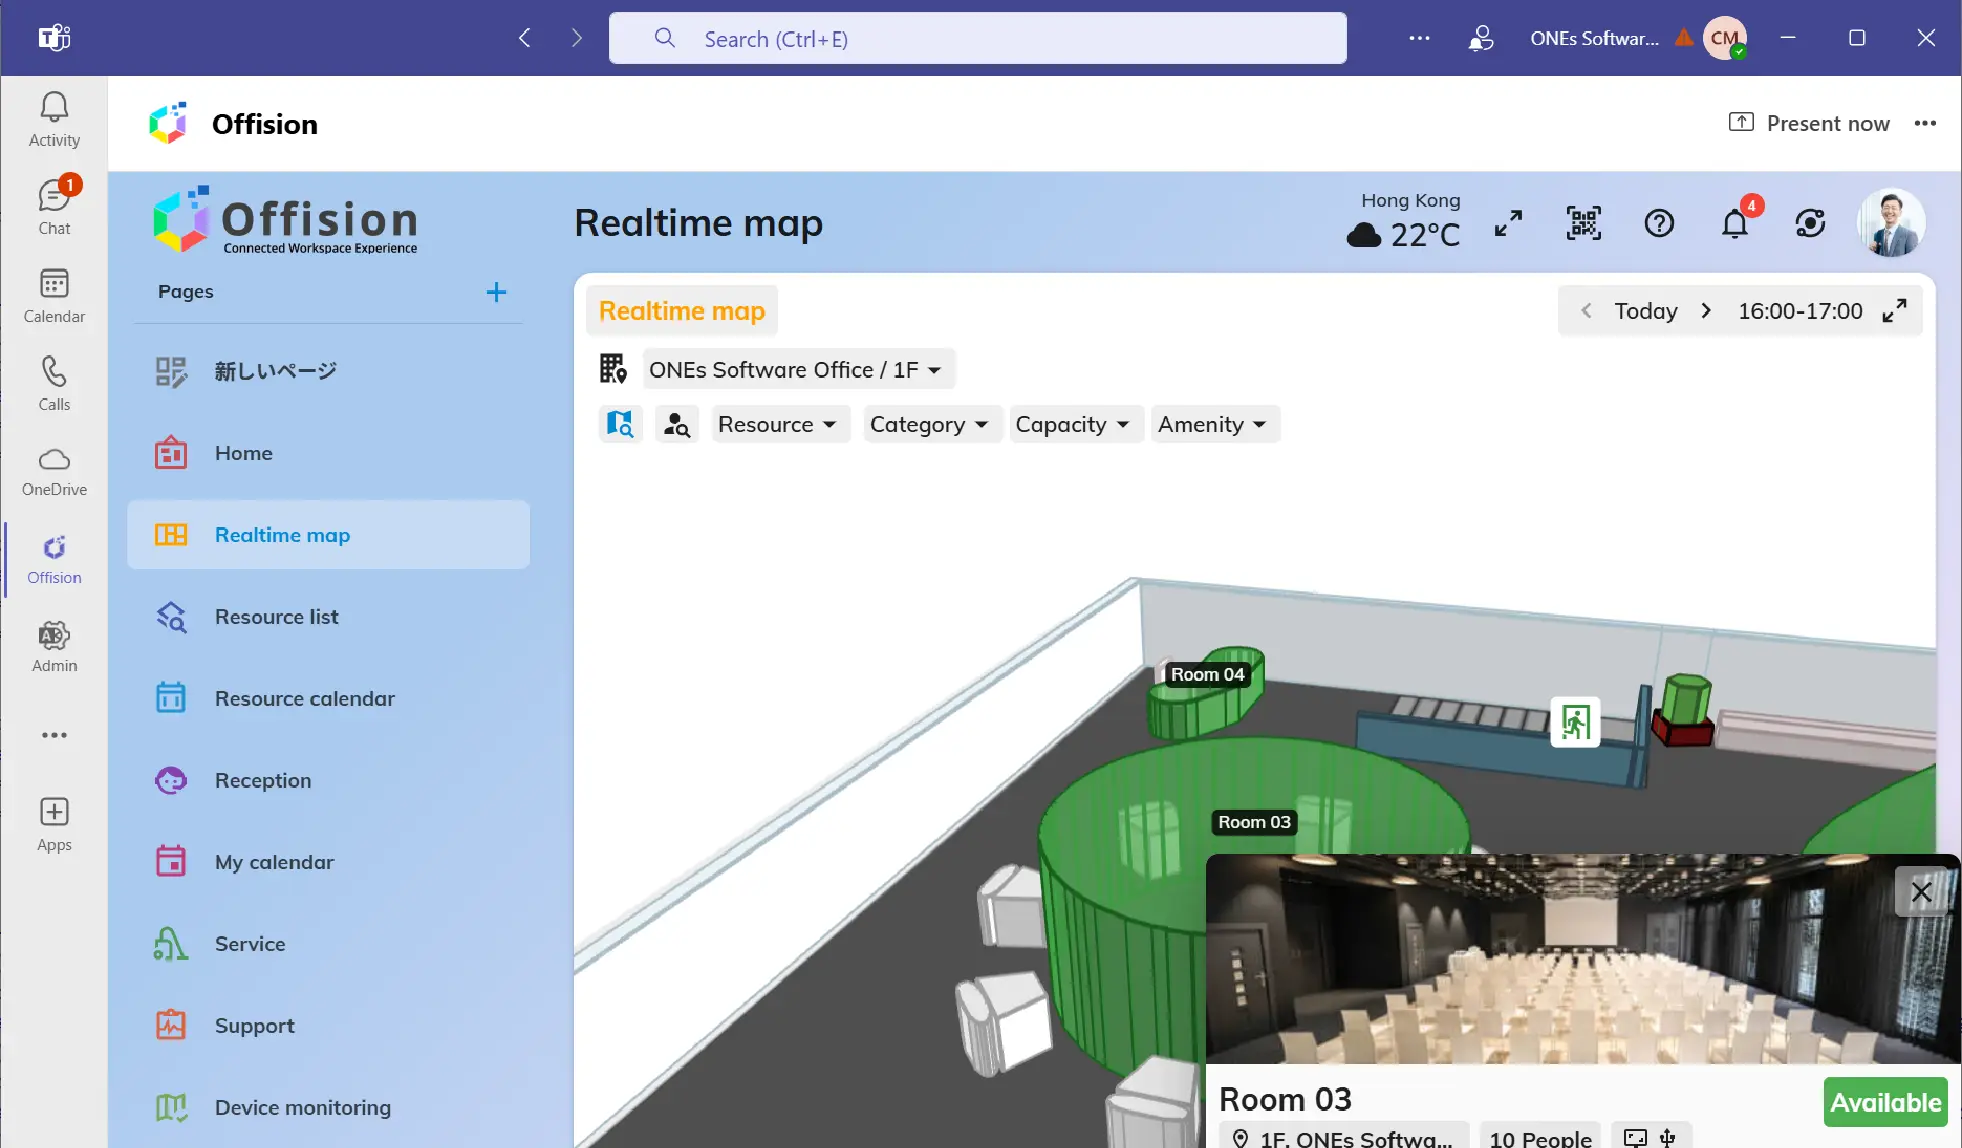Click the Search bar at the top
The width and height of the screenshot is (1962, 1148).
coord(977,38)
